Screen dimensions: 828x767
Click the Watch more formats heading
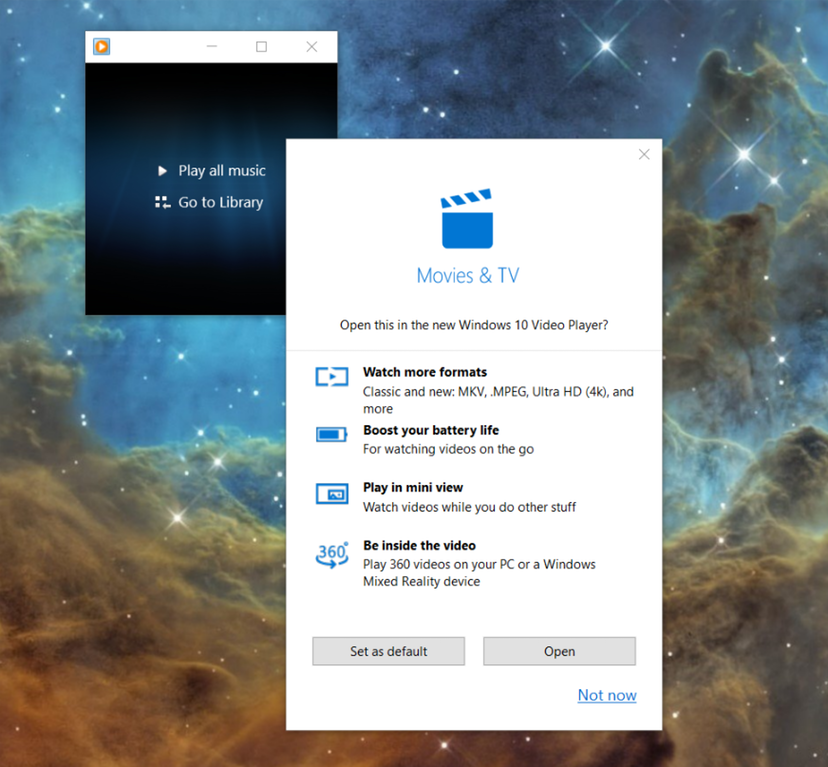[x=424, y=372]
